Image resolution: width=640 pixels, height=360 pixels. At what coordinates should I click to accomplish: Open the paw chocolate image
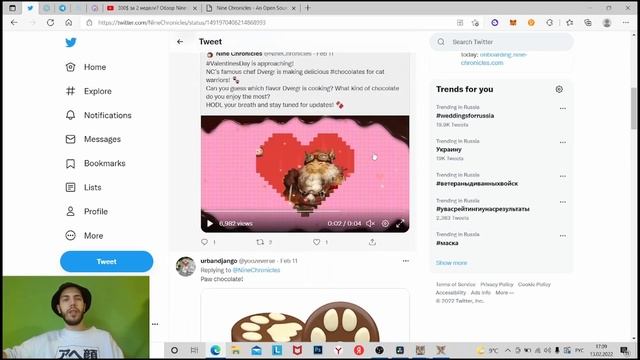click(305, 316)
